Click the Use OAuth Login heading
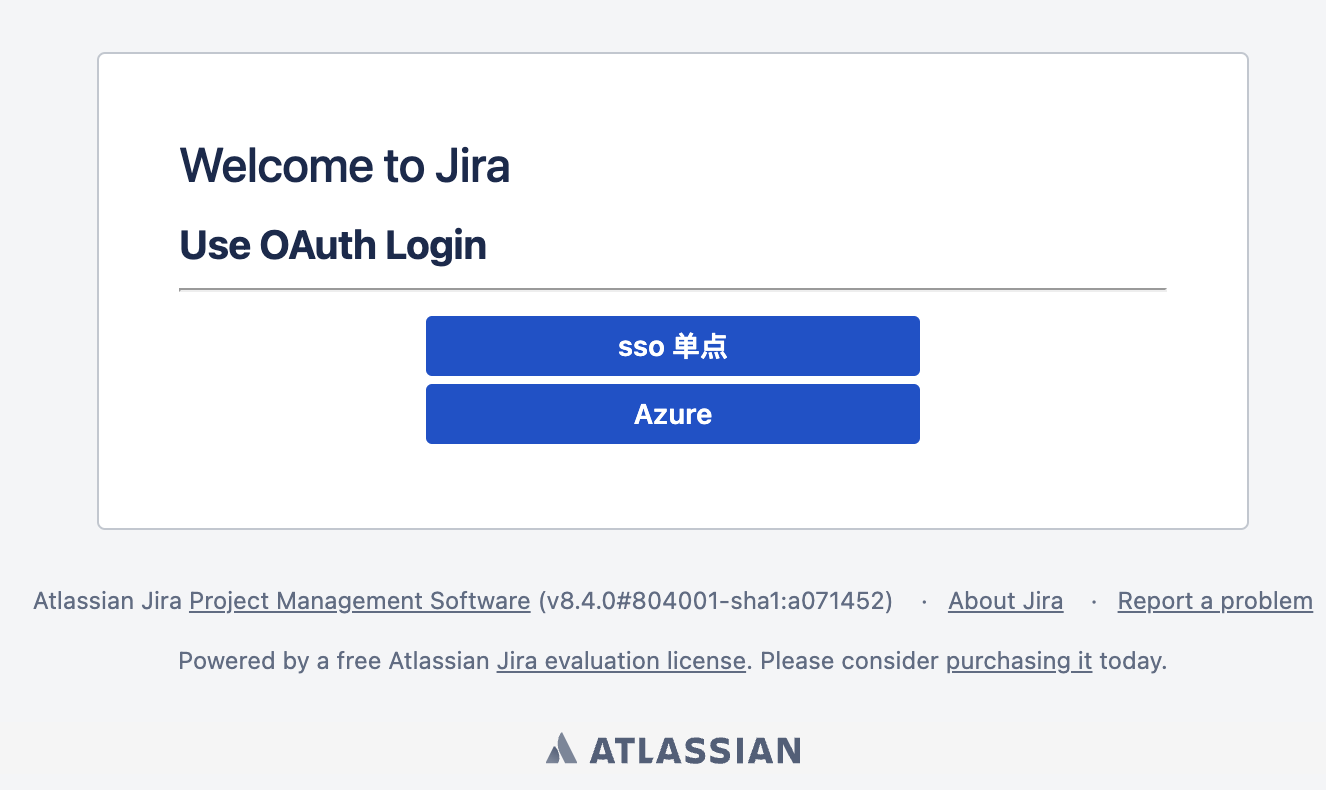 click(x=332, y=245)
